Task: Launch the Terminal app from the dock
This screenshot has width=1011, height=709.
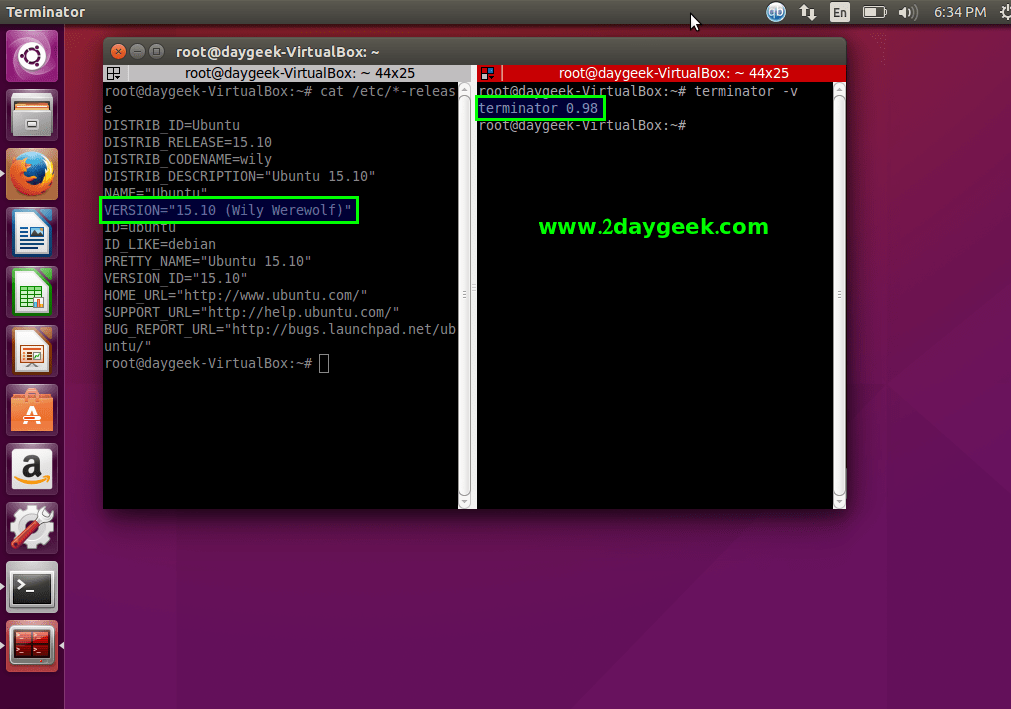Action: pyautogui.click(x=31, y=587)
